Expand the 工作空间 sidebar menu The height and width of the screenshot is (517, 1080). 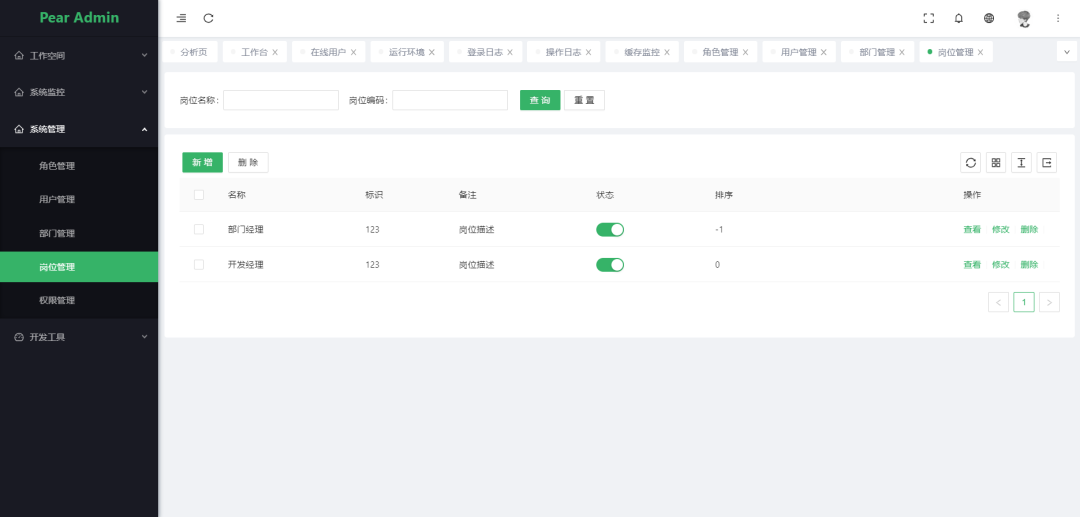pos(79,56)
